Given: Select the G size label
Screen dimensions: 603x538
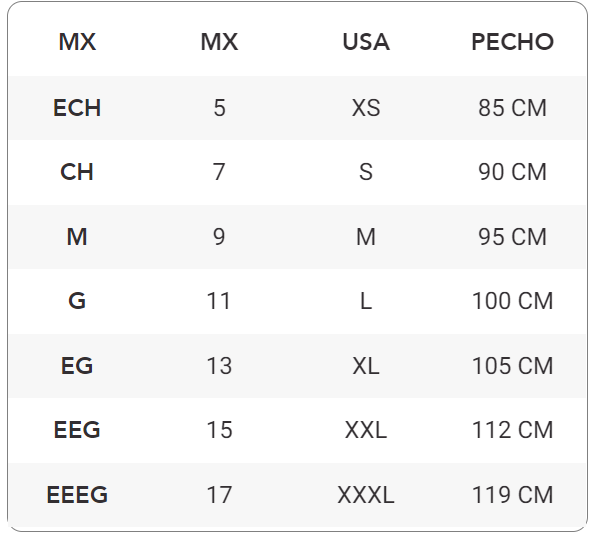Looking at the screenshot, I should (77, 301).
